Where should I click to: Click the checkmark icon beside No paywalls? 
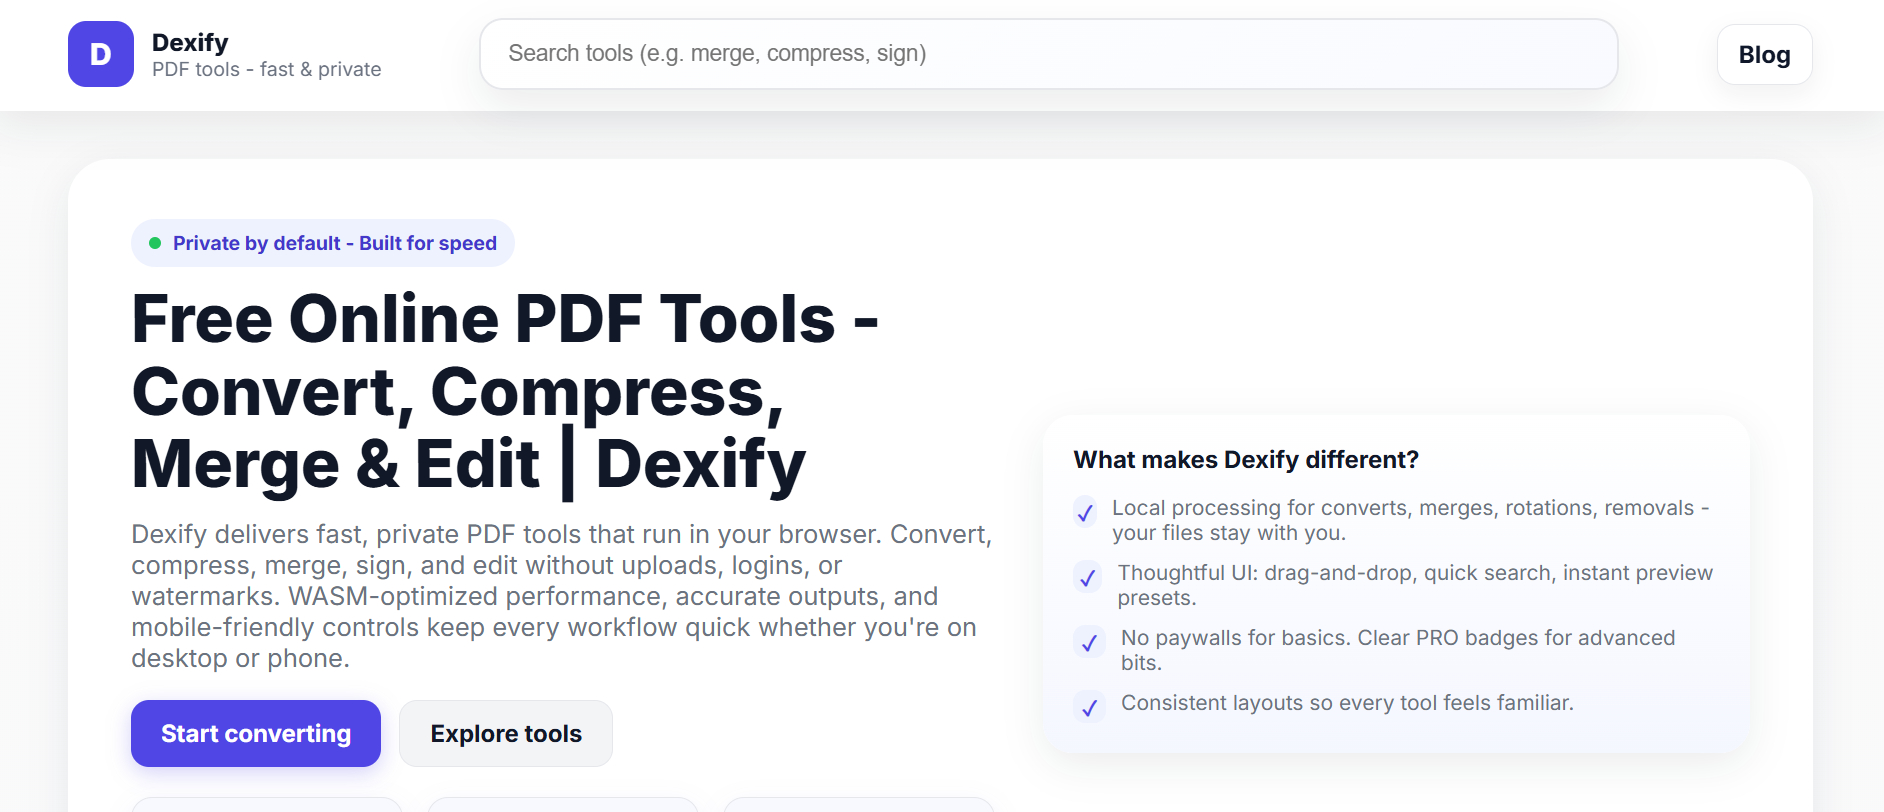(1090, 642)
